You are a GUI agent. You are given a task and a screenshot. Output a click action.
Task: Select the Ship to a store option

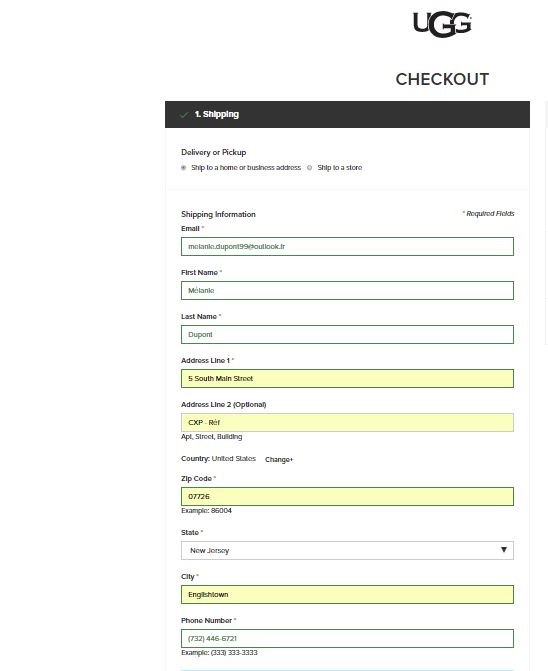(309, 168)
